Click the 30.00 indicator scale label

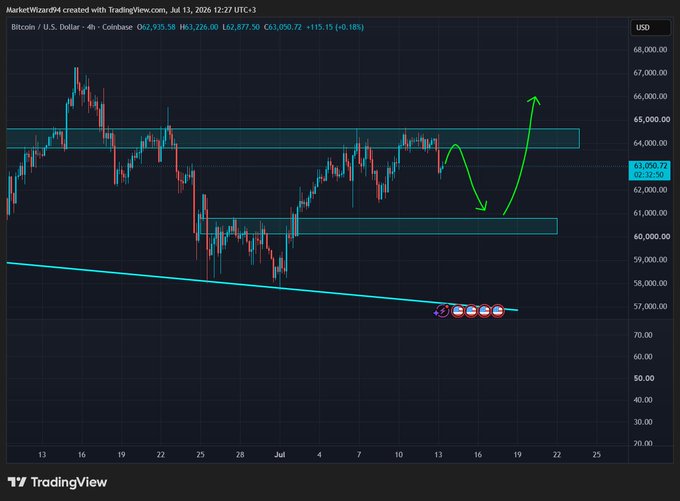click(643, 422)
